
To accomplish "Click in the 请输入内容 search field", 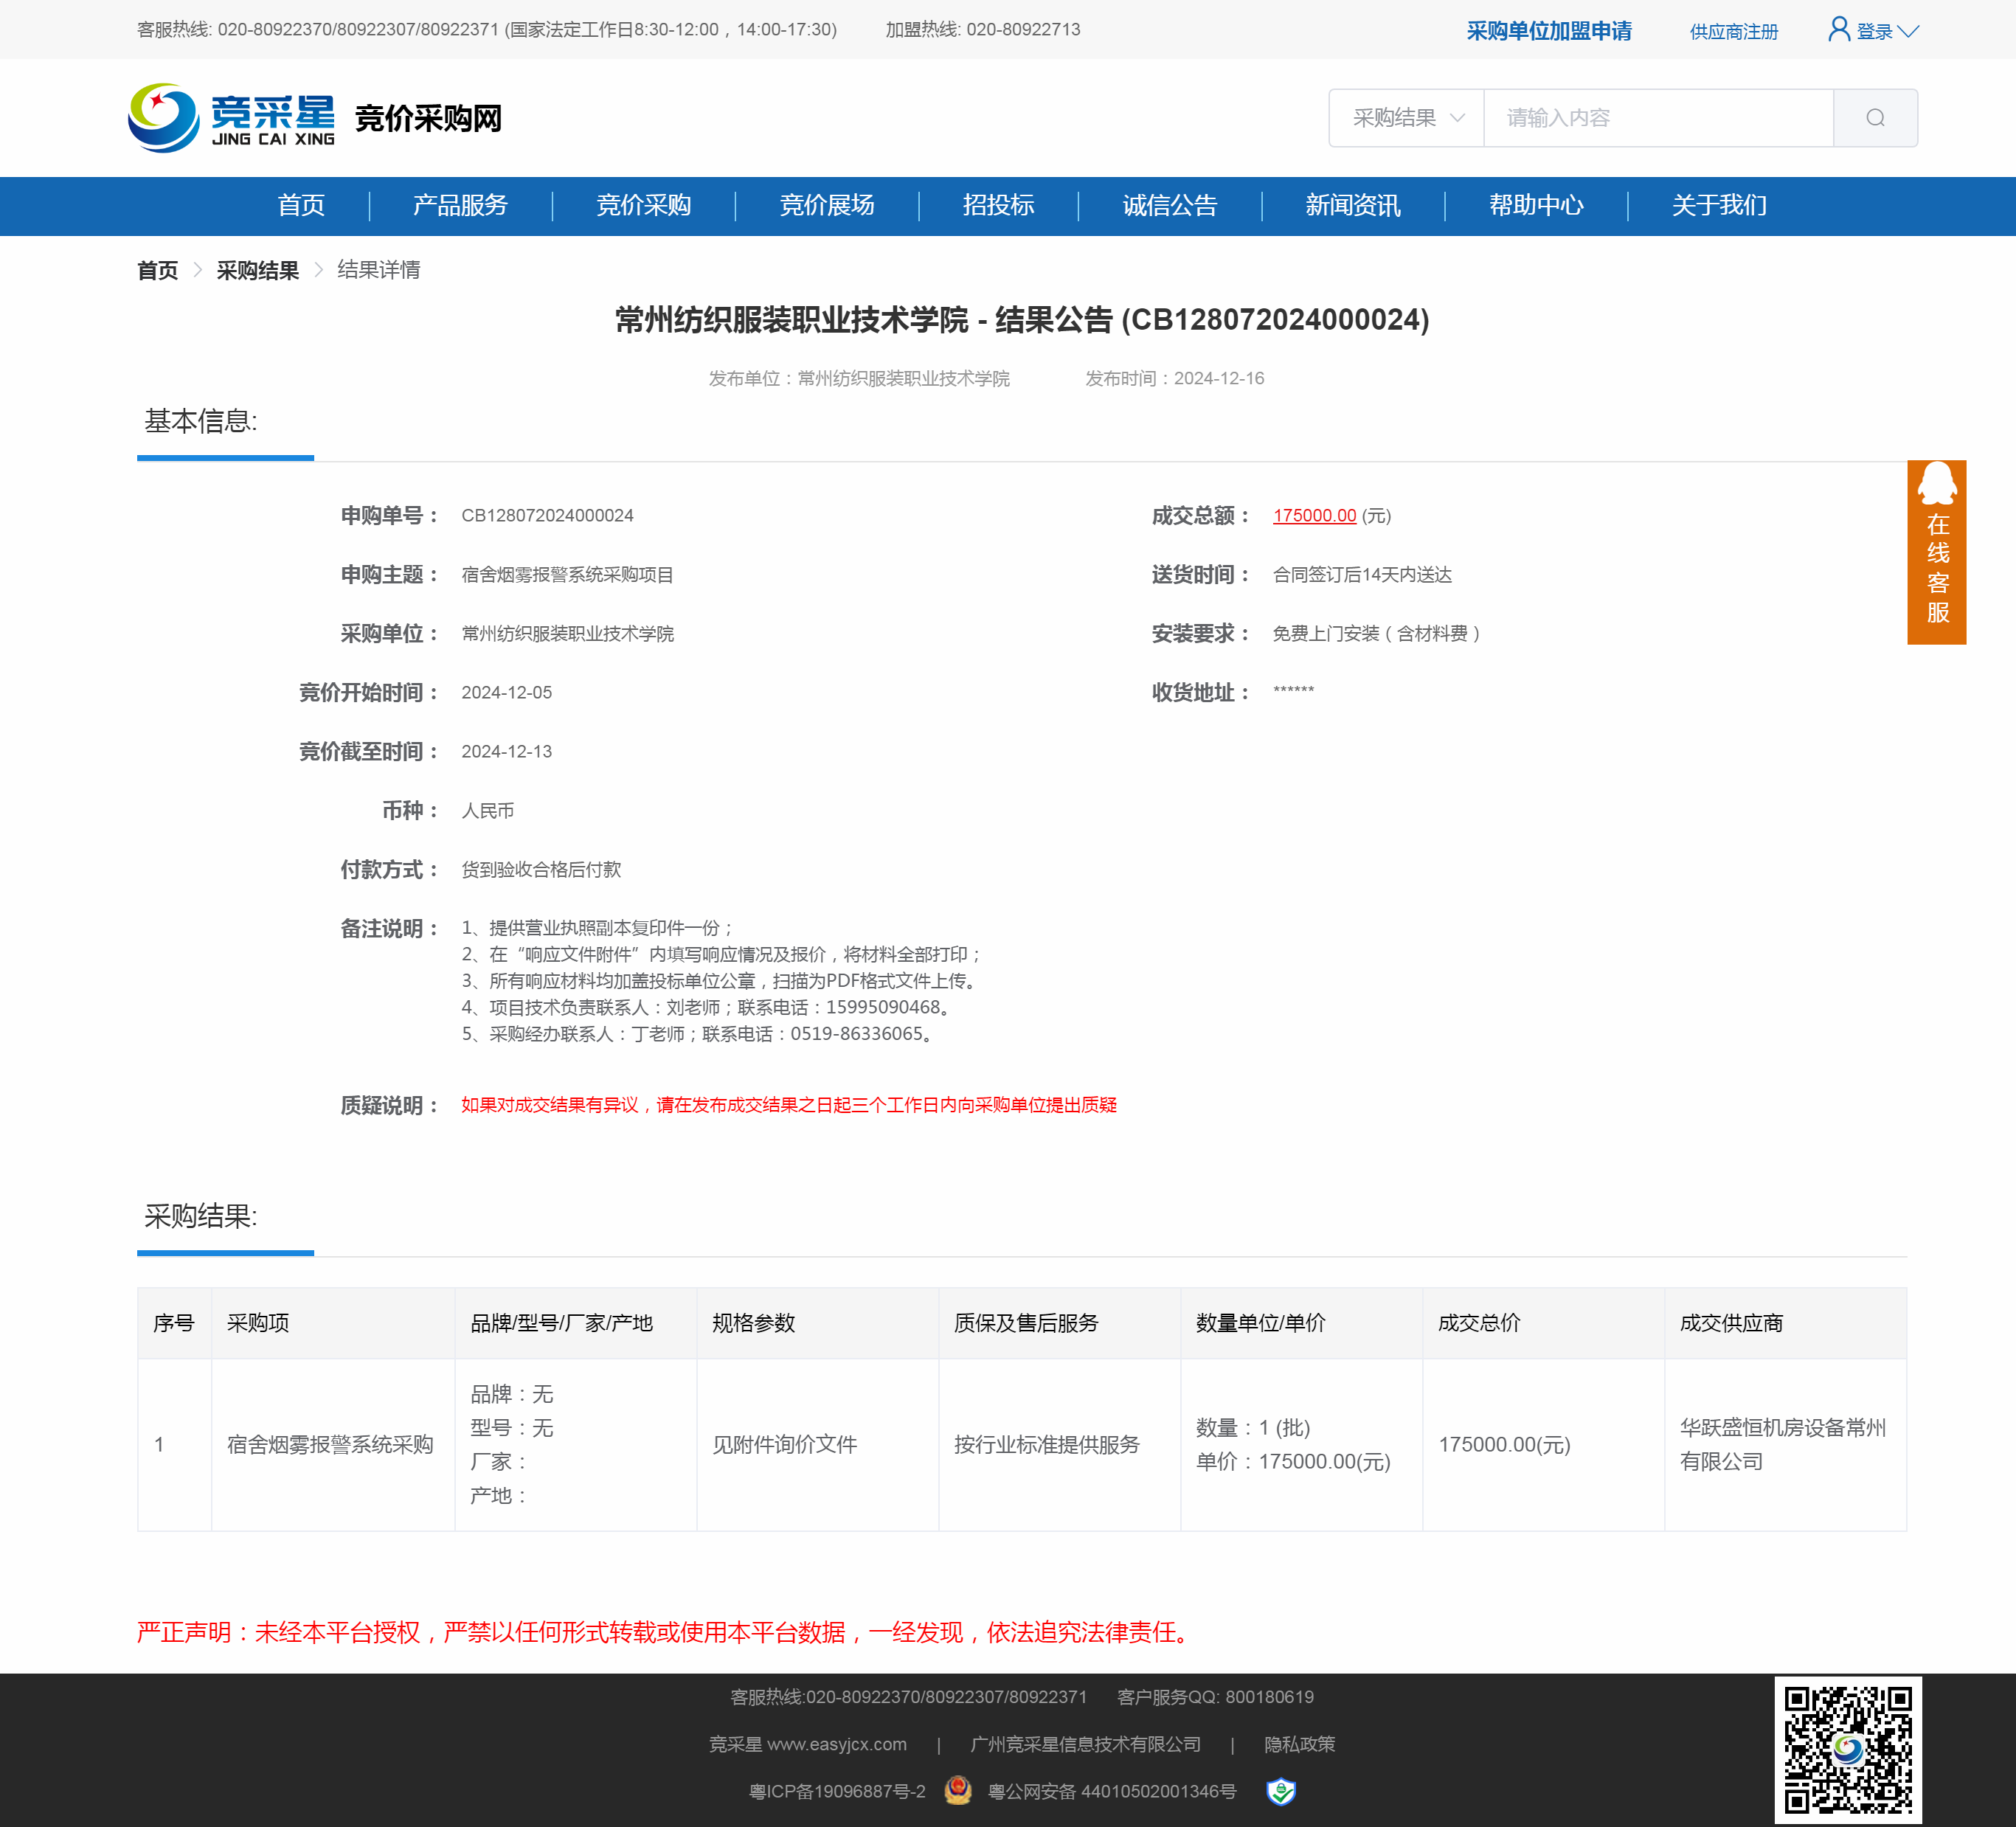I will (1657, 118).
